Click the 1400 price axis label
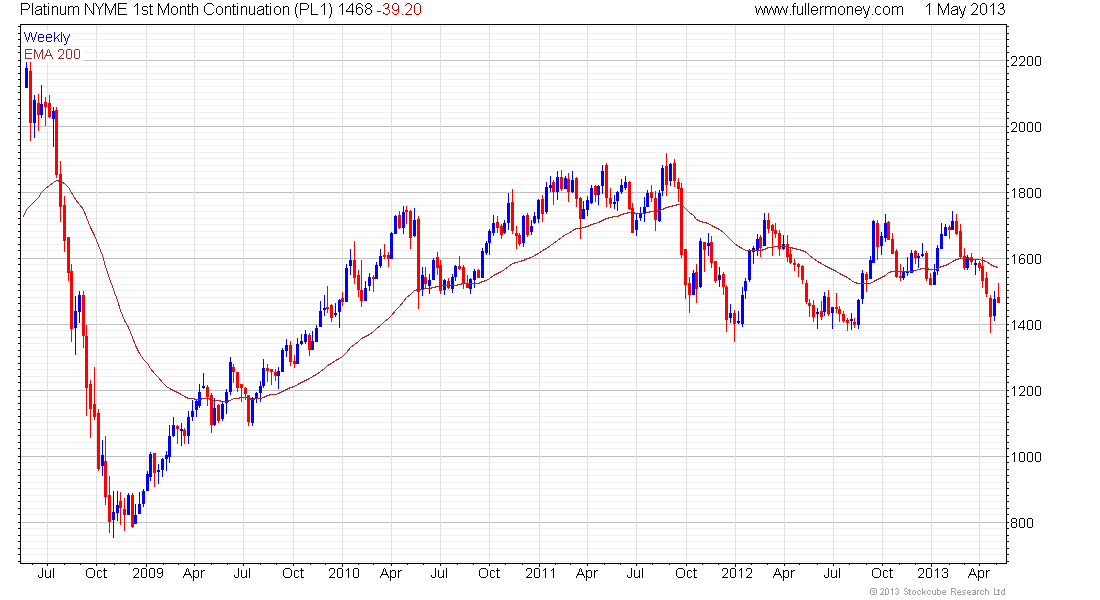1100x600 pixels. (1026, 325)
